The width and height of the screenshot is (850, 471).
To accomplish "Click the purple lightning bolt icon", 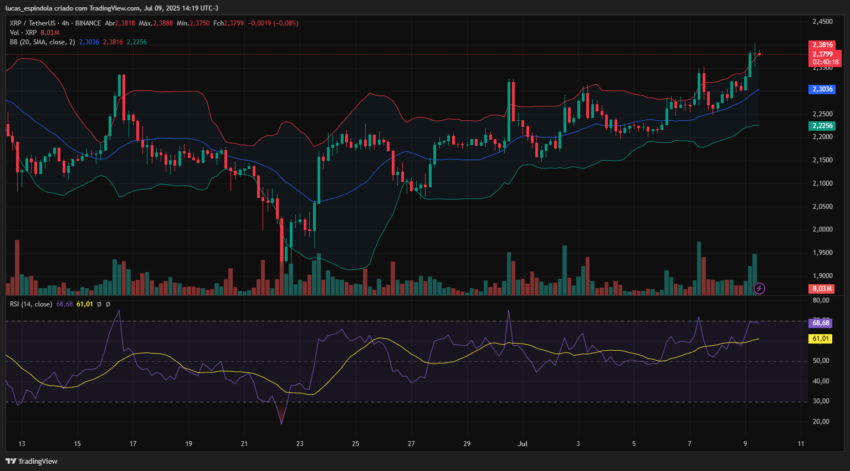I will click(759, 288).
